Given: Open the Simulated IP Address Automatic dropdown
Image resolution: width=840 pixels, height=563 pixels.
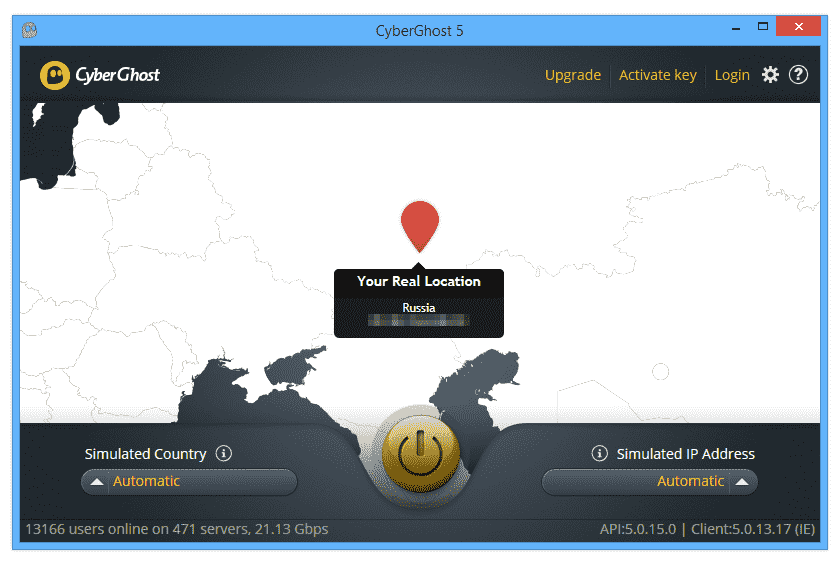Looking at the screenshot, I should [x=648, y=482].
